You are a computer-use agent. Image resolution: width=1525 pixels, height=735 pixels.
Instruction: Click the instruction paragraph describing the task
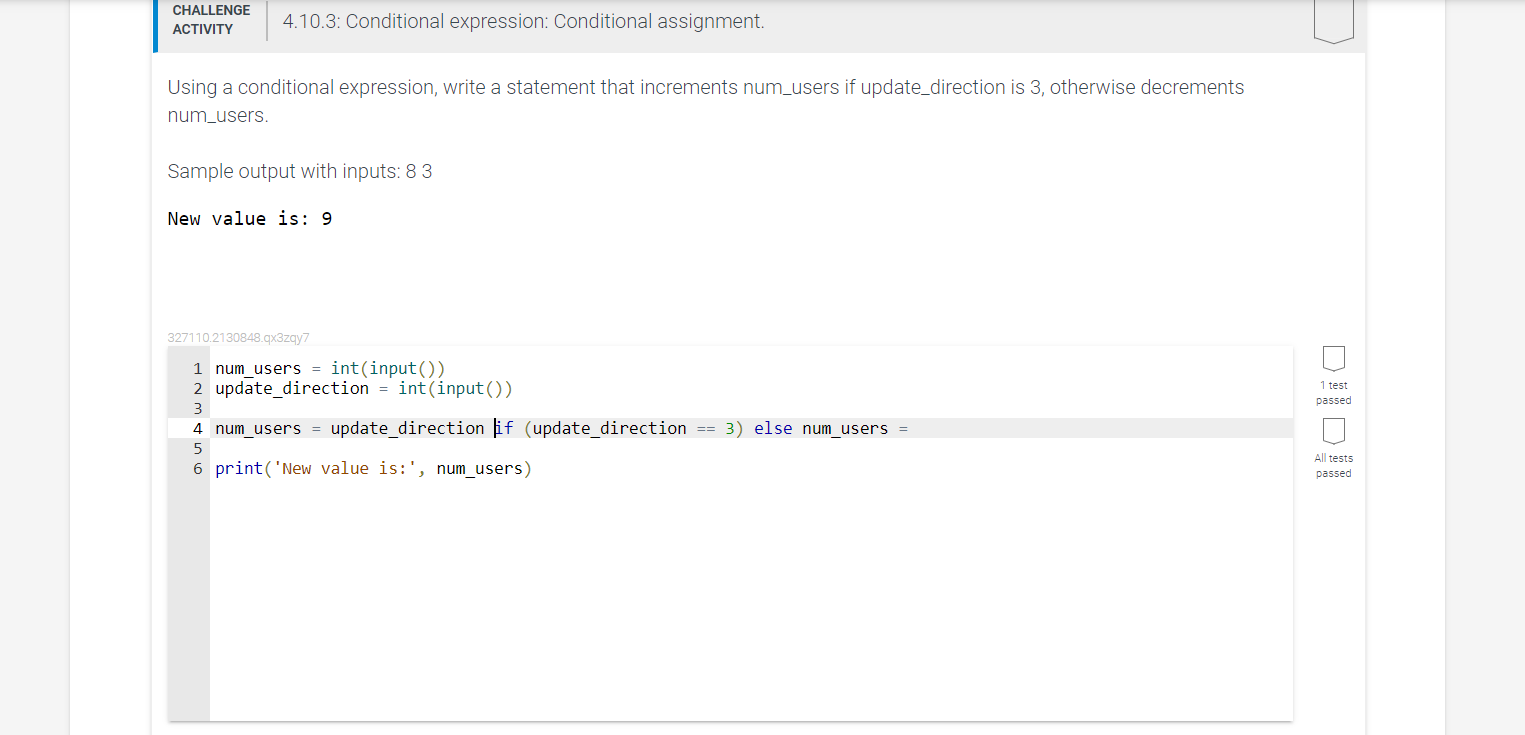(x=704, y=100)
